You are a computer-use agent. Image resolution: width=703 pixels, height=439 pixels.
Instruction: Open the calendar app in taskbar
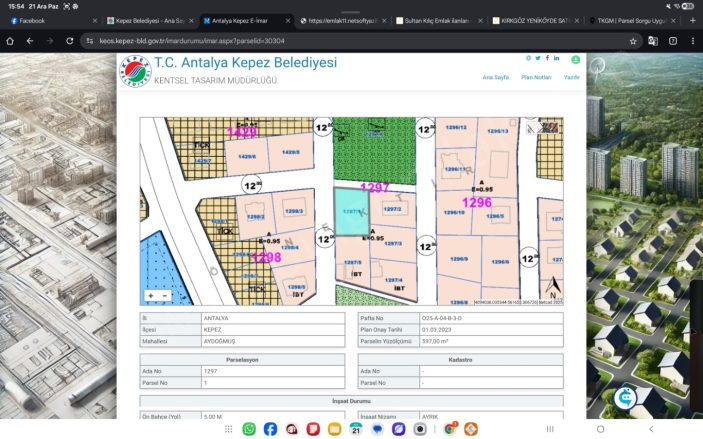tap(355, 429)
